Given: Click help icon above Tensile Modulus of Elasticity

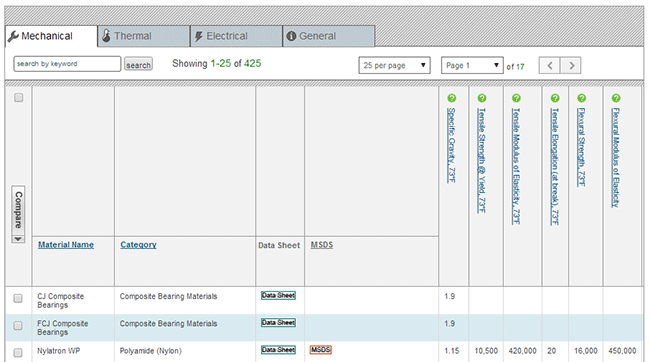Looking at the screenshot, I should pyautogui.click(x=516, y=98).
